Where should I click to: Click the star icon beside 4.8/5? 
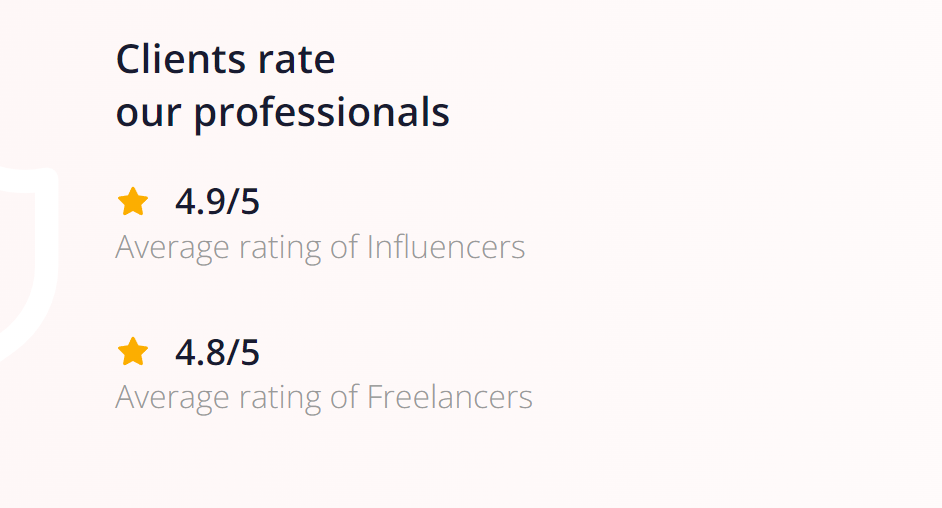coord(133,352)
